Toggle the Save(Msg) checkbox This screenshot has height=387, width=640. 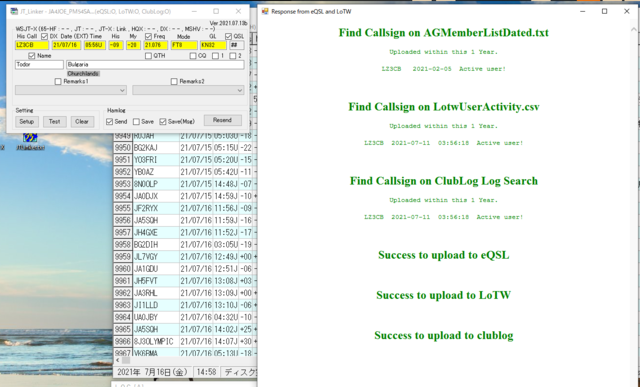pos(163,122)
